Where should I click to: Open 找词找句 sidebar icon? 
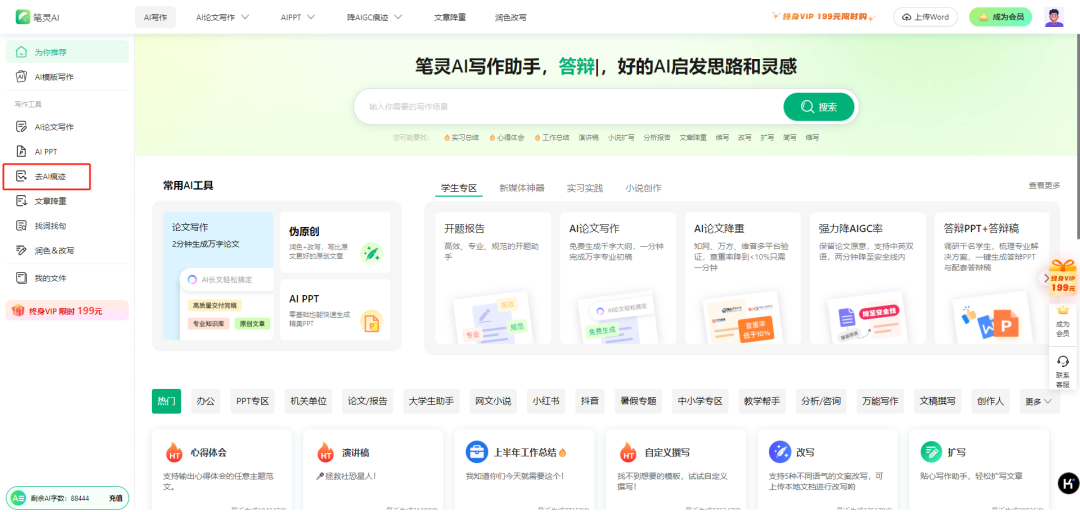coord(21,225)
